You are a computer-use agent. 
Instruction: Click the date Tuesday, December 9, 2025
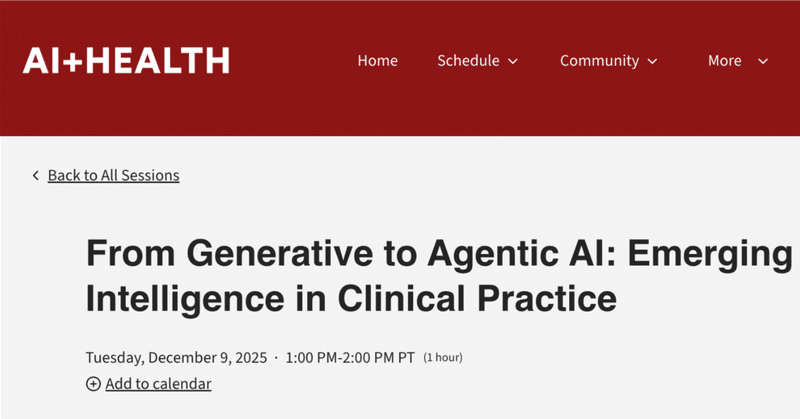[x=177, y=357]
